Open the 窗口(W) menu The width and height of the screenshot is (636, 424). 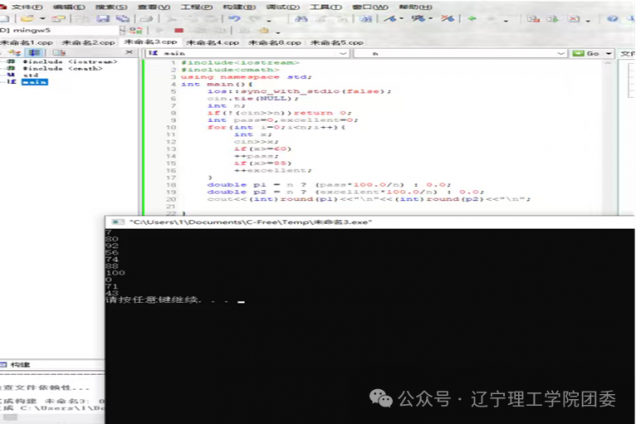(x=370, y=7)
